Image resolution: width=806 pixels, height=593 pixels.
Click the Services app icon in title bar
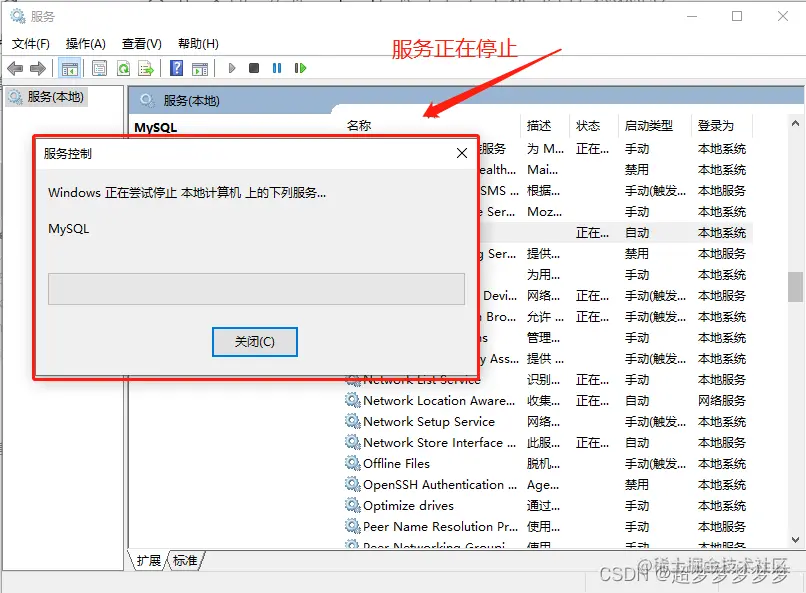(x=18, y=16)
